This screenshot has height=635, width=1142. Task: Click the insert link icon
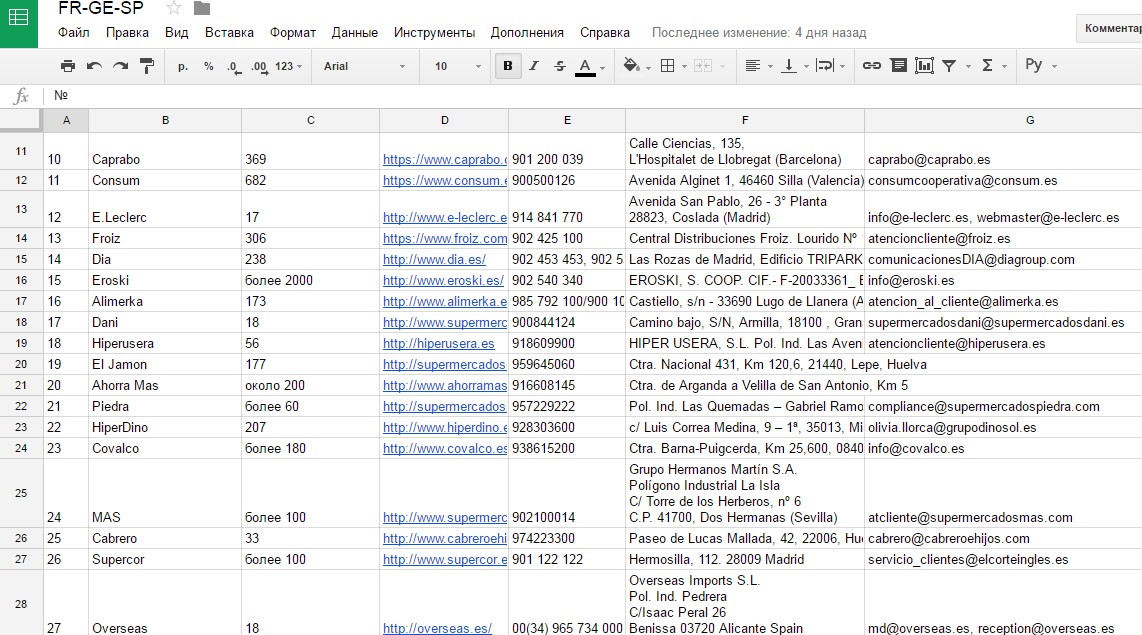pos(872,66)
